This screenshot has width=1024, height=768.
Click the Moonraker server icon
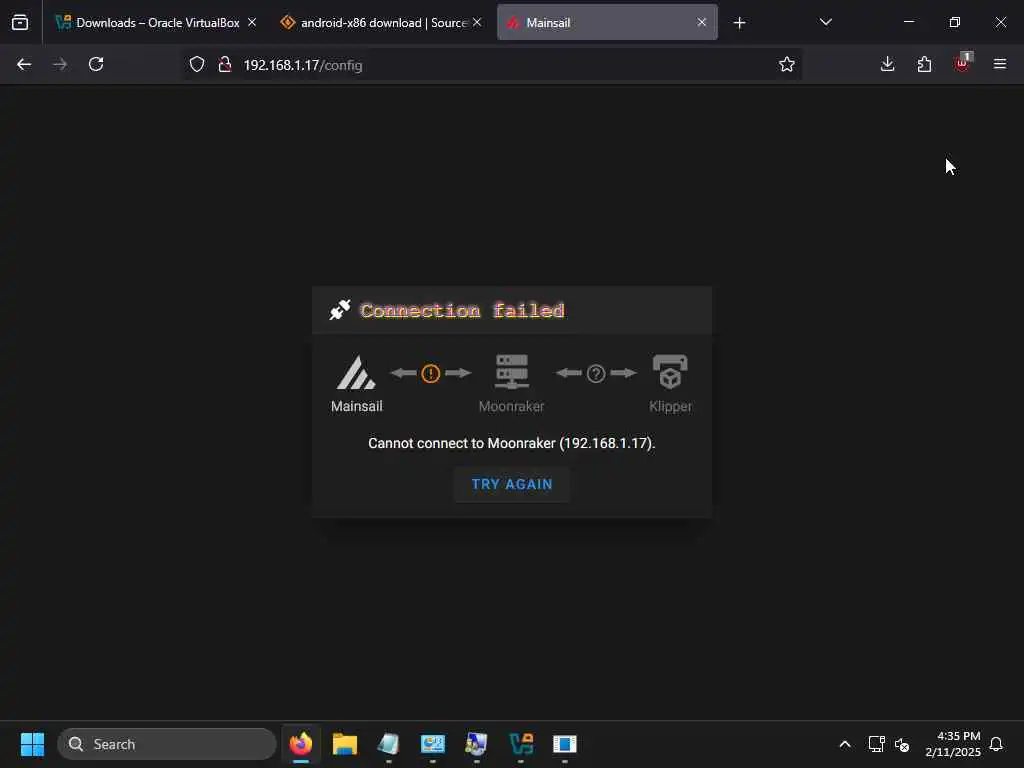pos(511,372)
